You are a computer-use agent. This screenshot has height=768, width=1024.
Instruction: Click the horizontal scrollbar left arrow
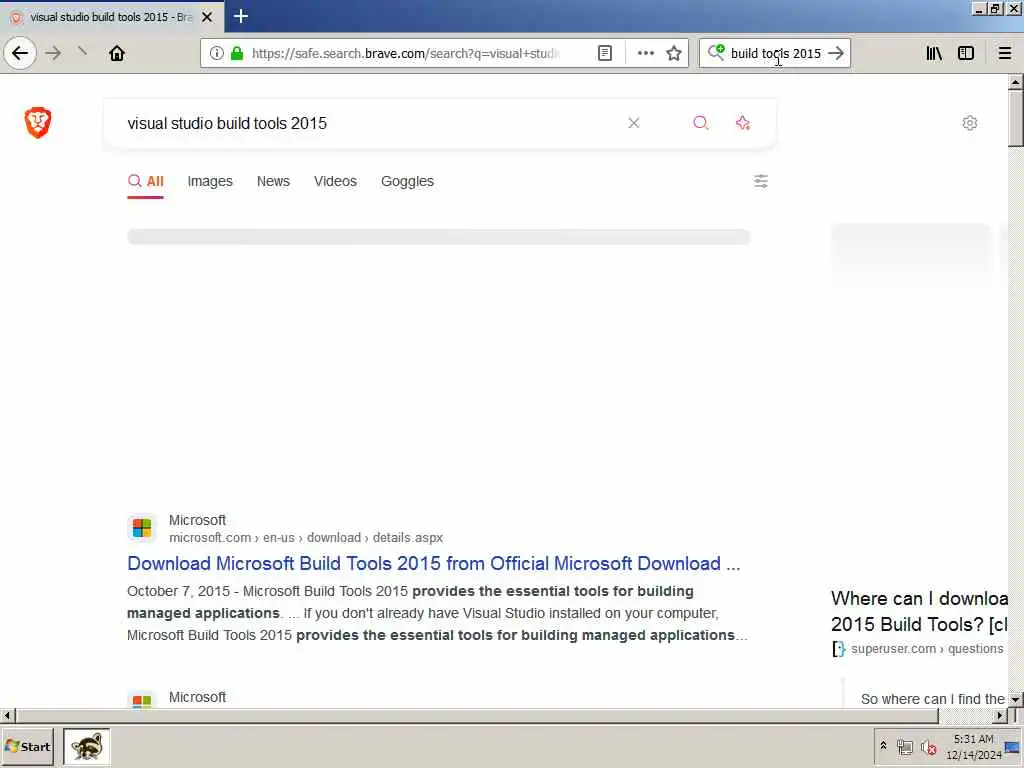click(7, 716)
